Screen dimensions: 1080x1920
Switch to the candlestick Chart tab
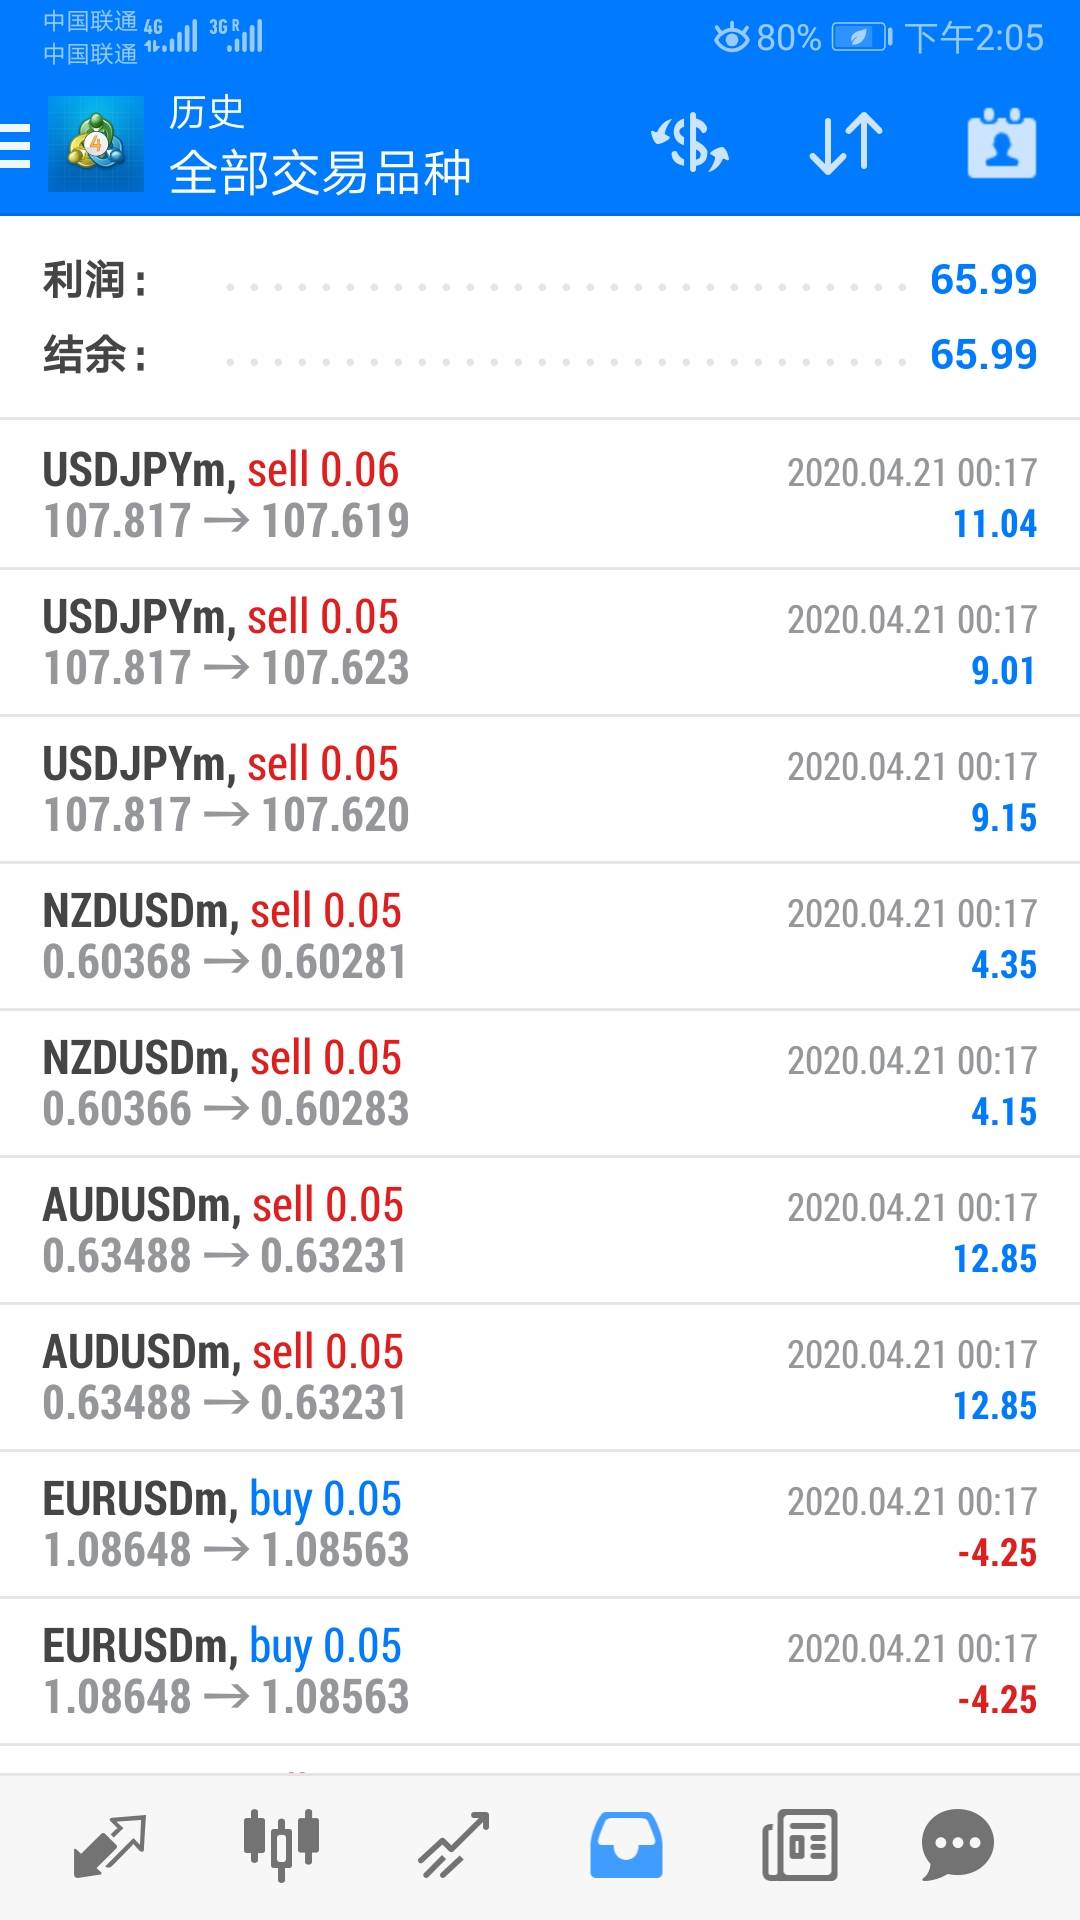click(281, 1844)
